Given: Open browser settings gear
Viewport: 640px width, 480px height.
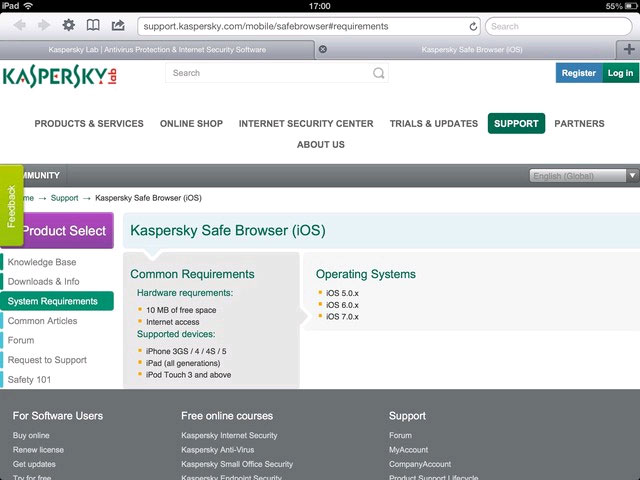Looking at the screenshot, I should (x=69, y=26).
